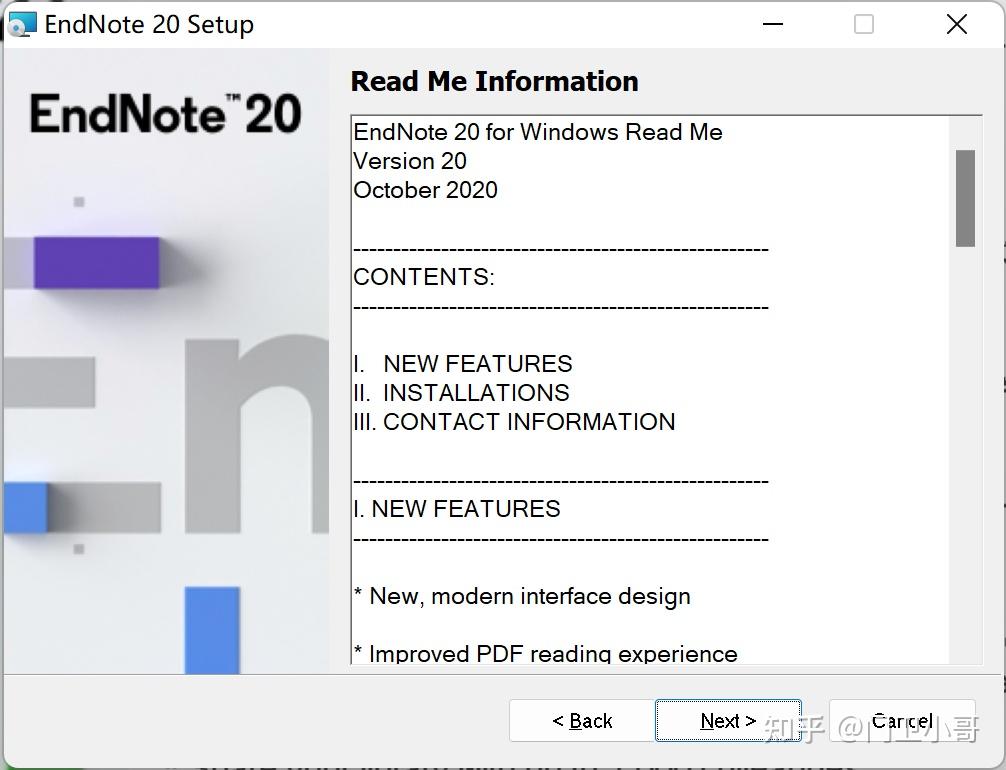
Task: Click the EndNote 20 Setup installer icon in the title bar
Action: tap(22, 23)
